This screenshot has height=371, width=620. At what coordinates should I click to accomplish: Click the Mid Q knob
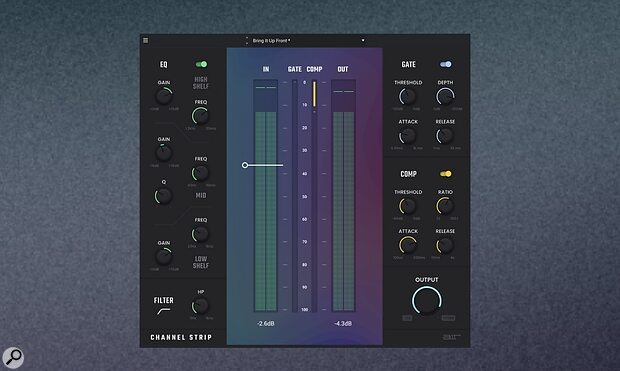(163, 196)
